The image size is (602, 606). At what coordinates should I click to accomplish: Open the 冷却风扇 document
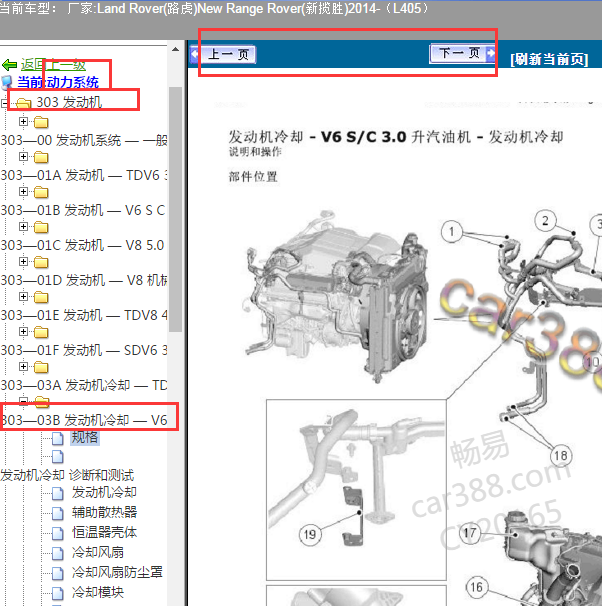pyautogui.click(x=98, y=552)
